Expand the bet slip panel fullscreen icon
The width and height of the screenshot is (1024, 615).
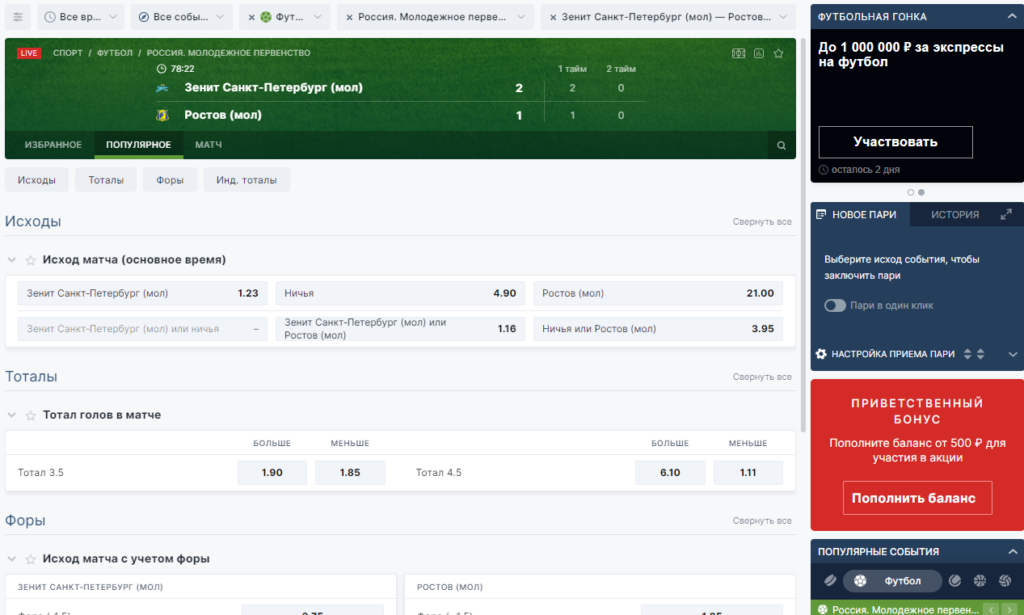tap(1006, 214)
